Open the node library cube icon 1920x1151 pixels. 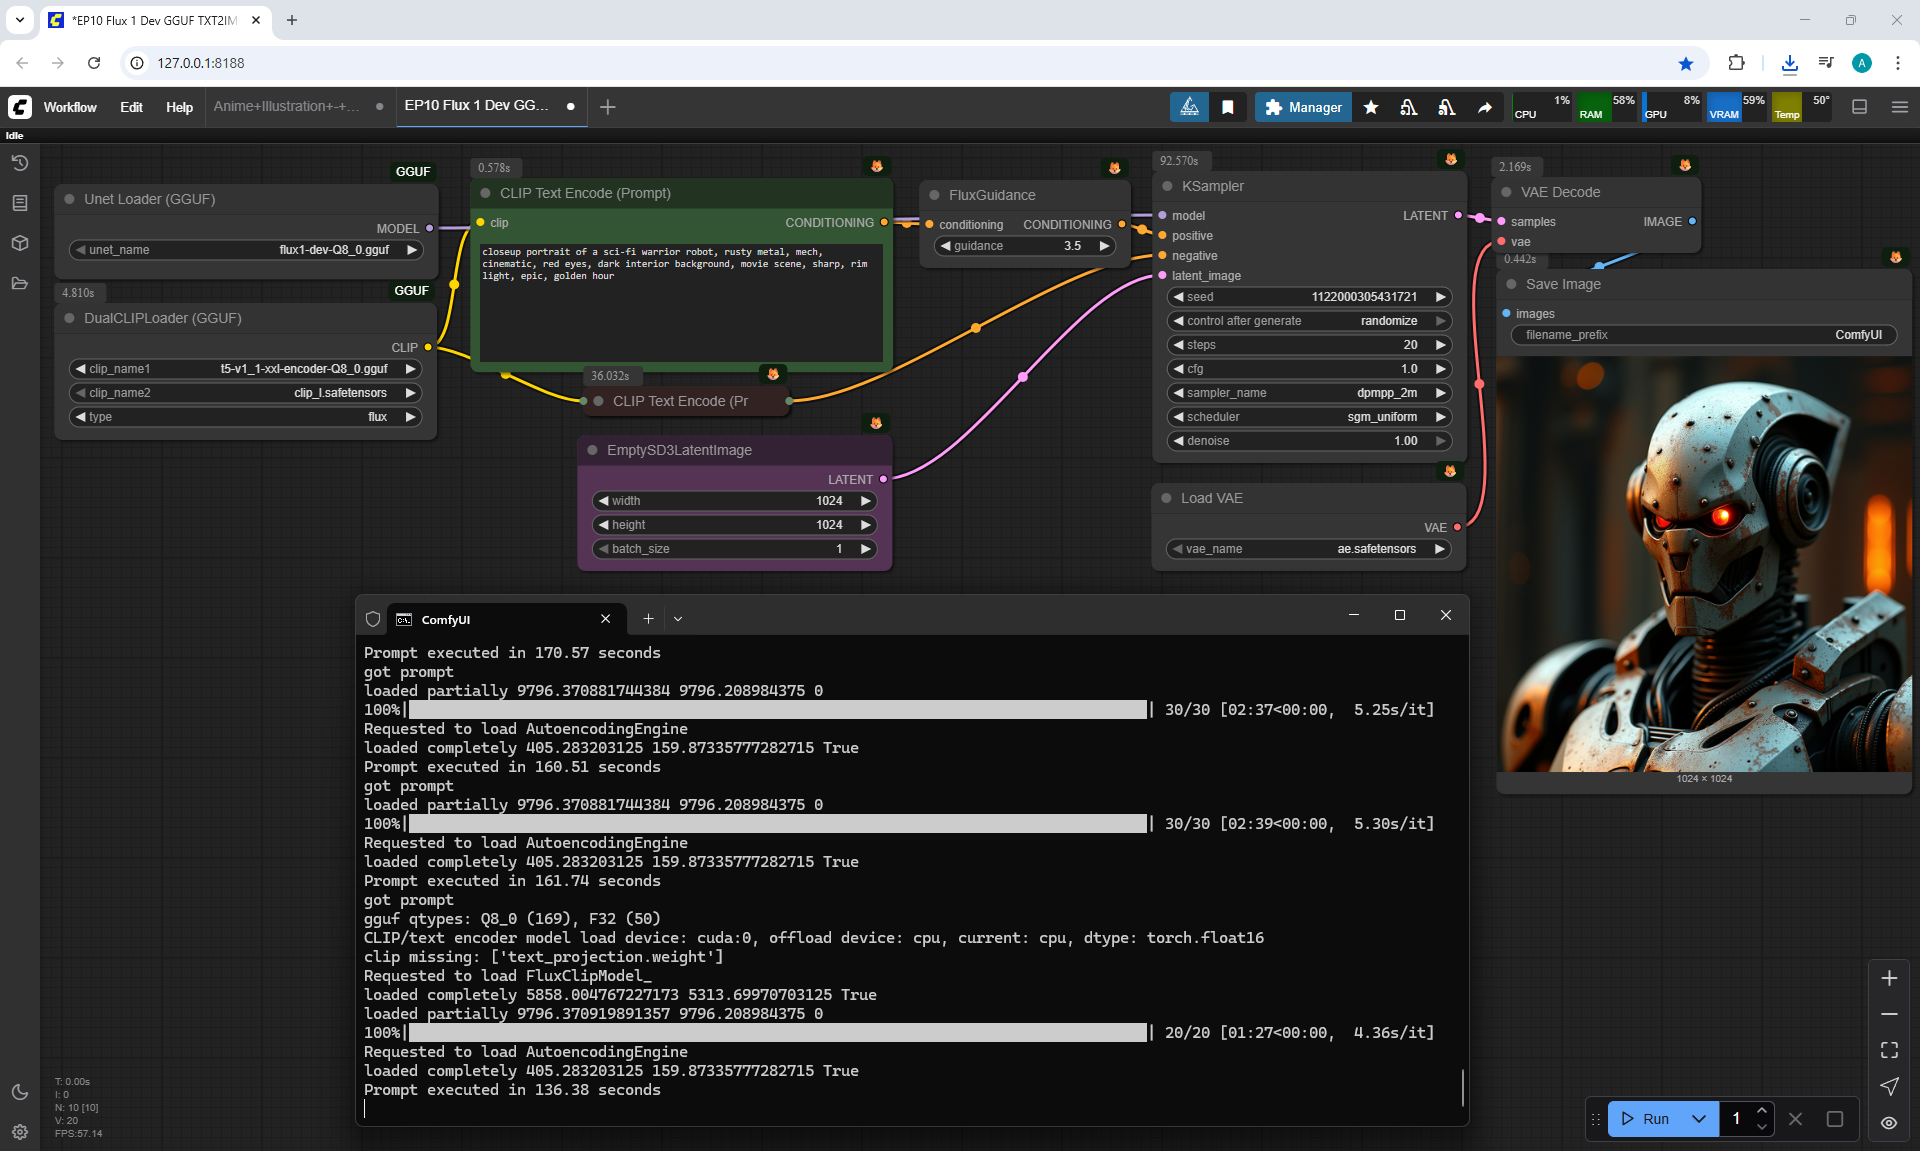tap(20, 243)
